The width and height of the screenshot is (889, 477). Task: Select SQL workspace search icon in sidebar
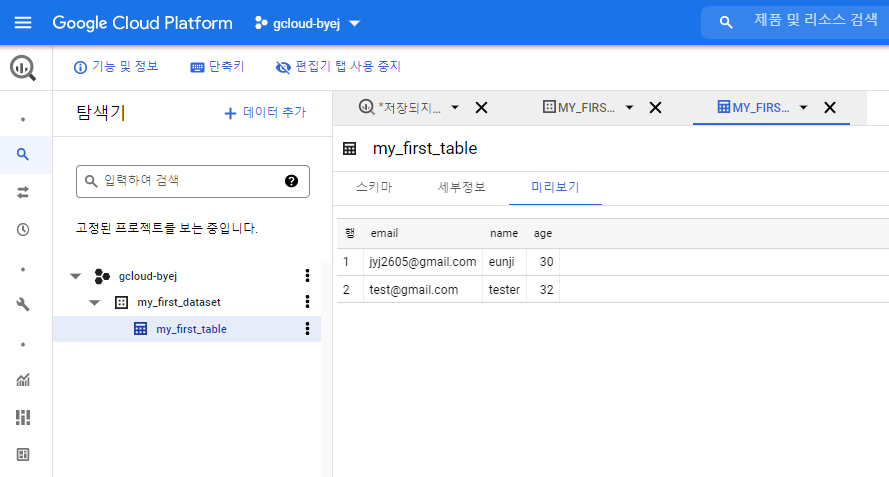[x=23, y=154]
